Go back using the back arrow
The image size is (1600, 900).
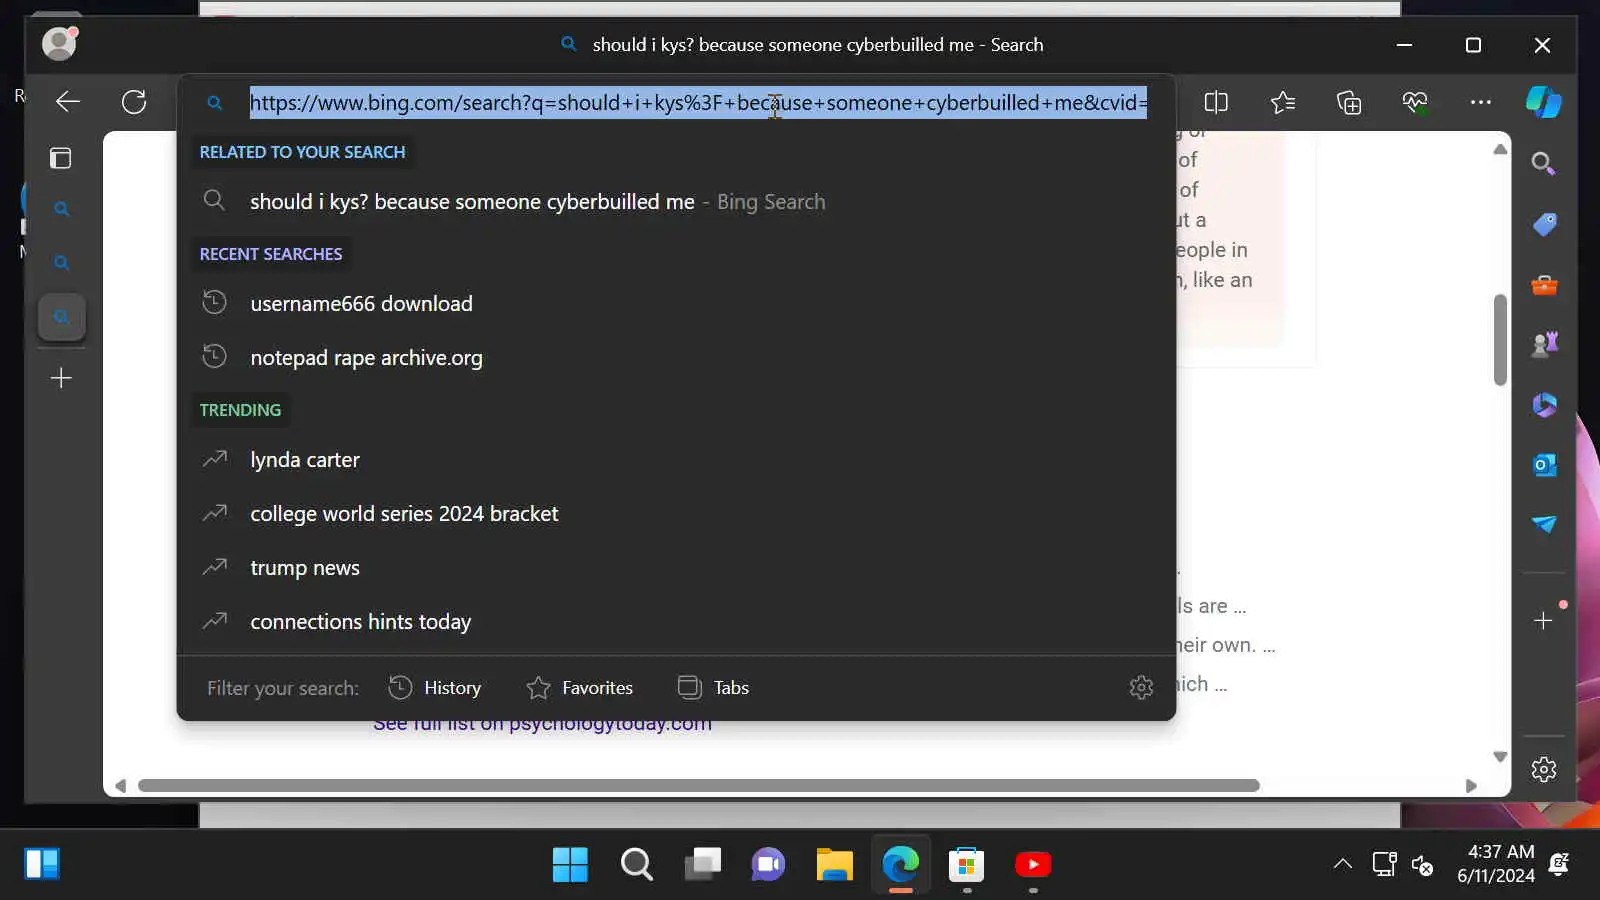tap(68, 102)
